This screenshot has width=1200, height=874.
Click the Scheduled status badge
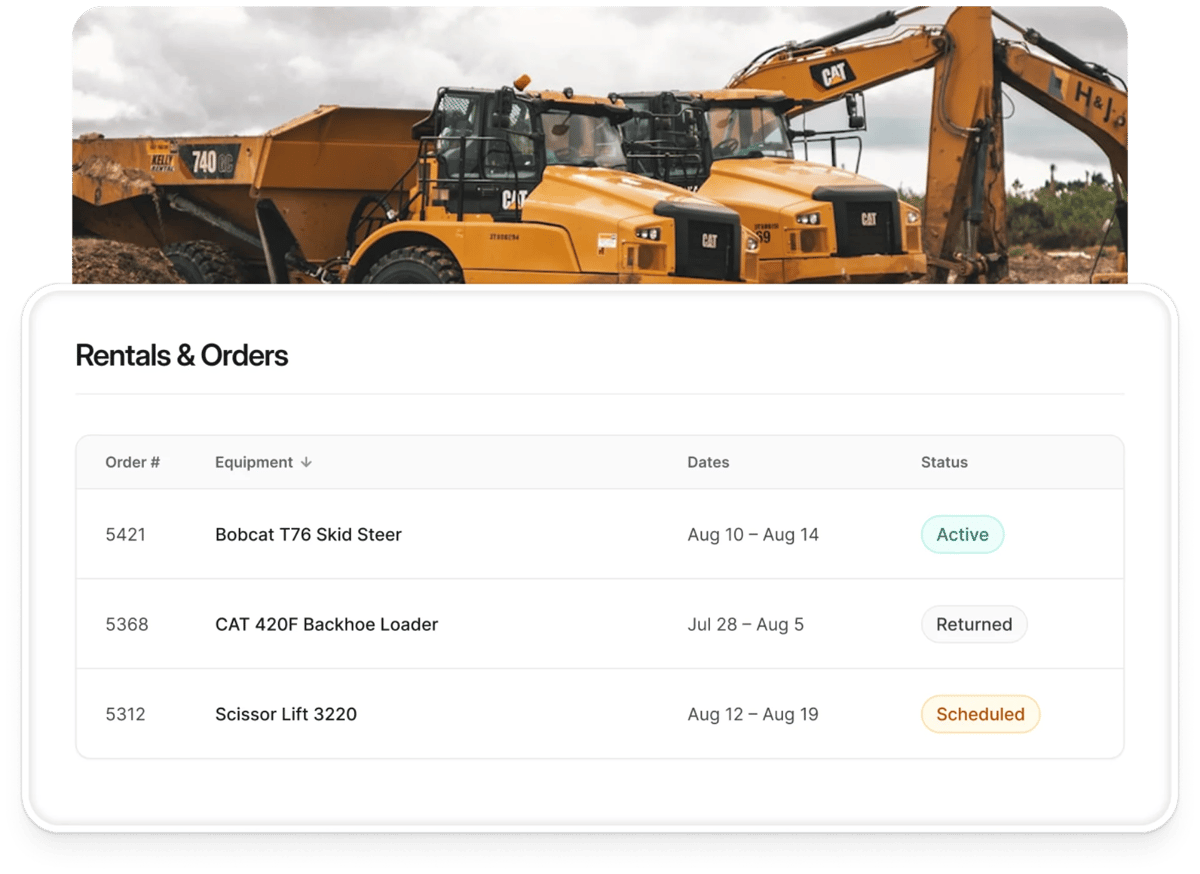[980, 714]
